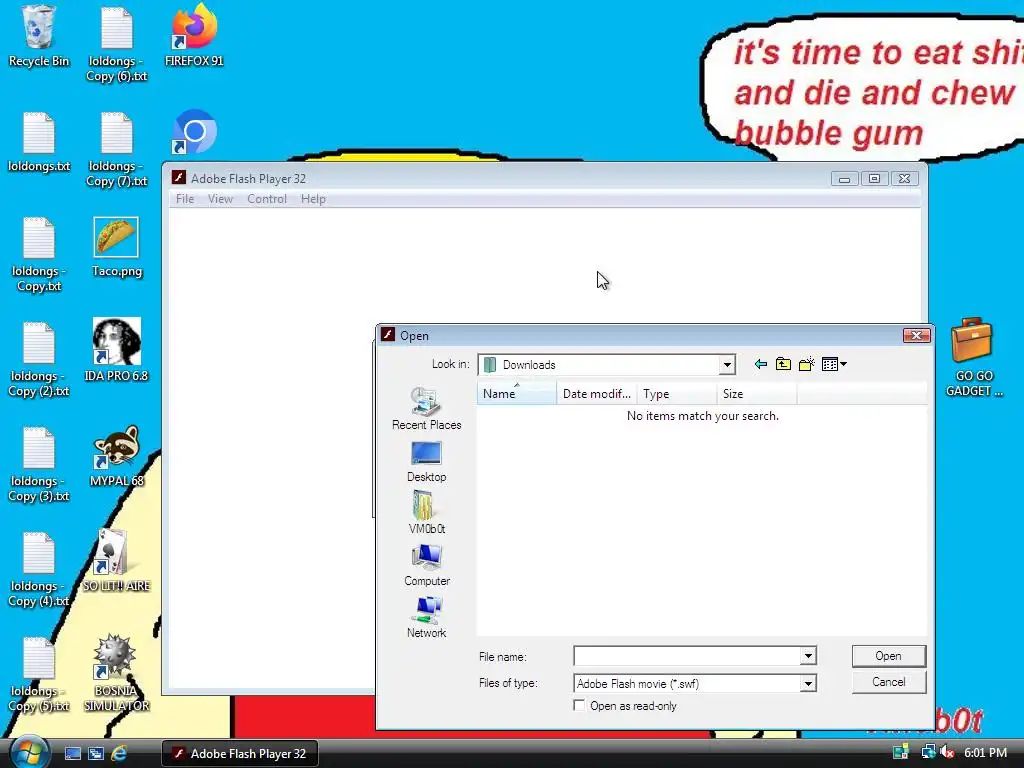The height and width of the screenshot is (768, 1024).
Task: Open the Recycle Bin desktop icon
Action: coord(39,37)
